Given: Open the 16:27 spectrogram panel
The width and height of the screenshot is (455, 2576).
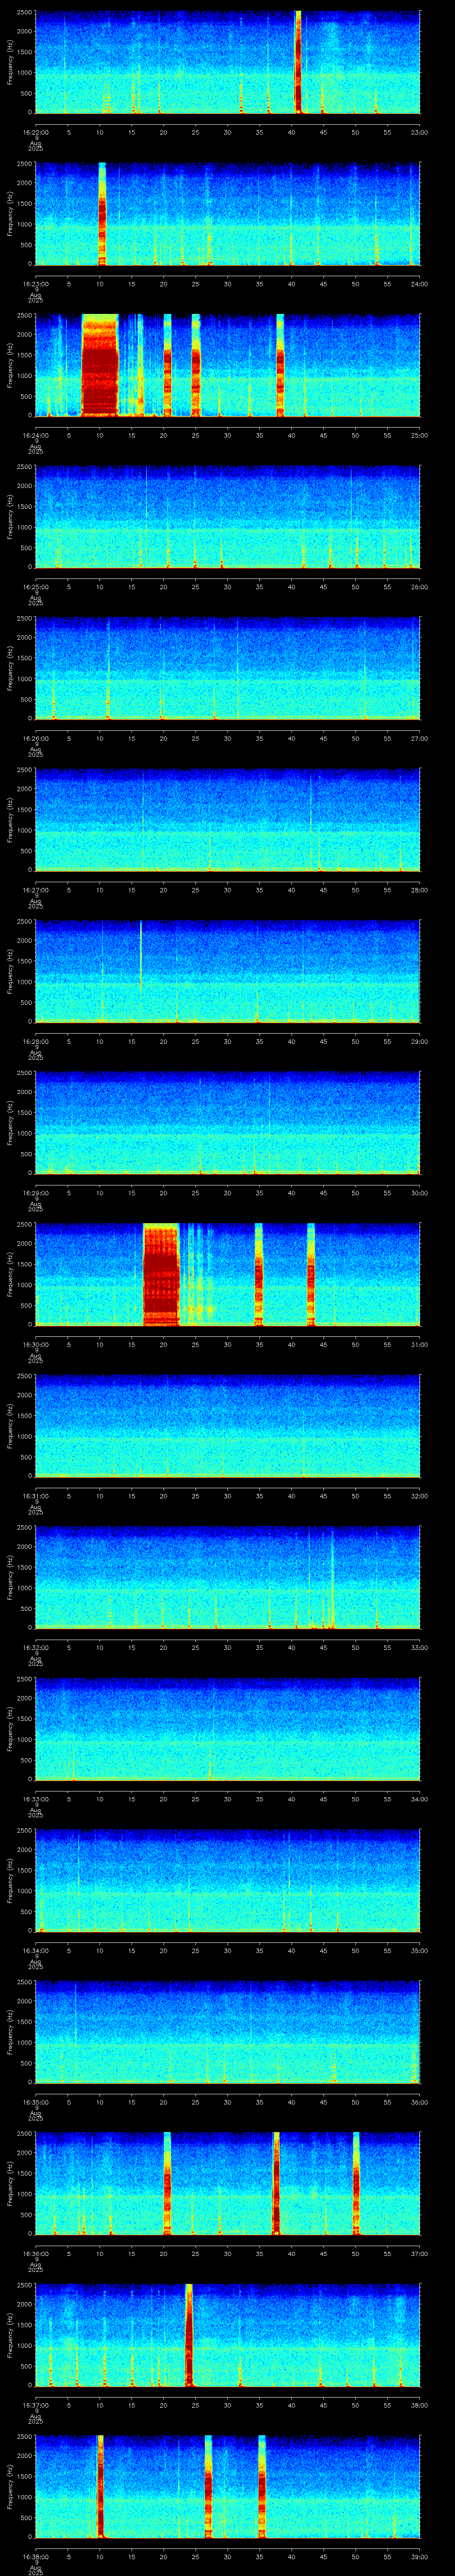Looking at the screenshot, I should tap(227, 819).
